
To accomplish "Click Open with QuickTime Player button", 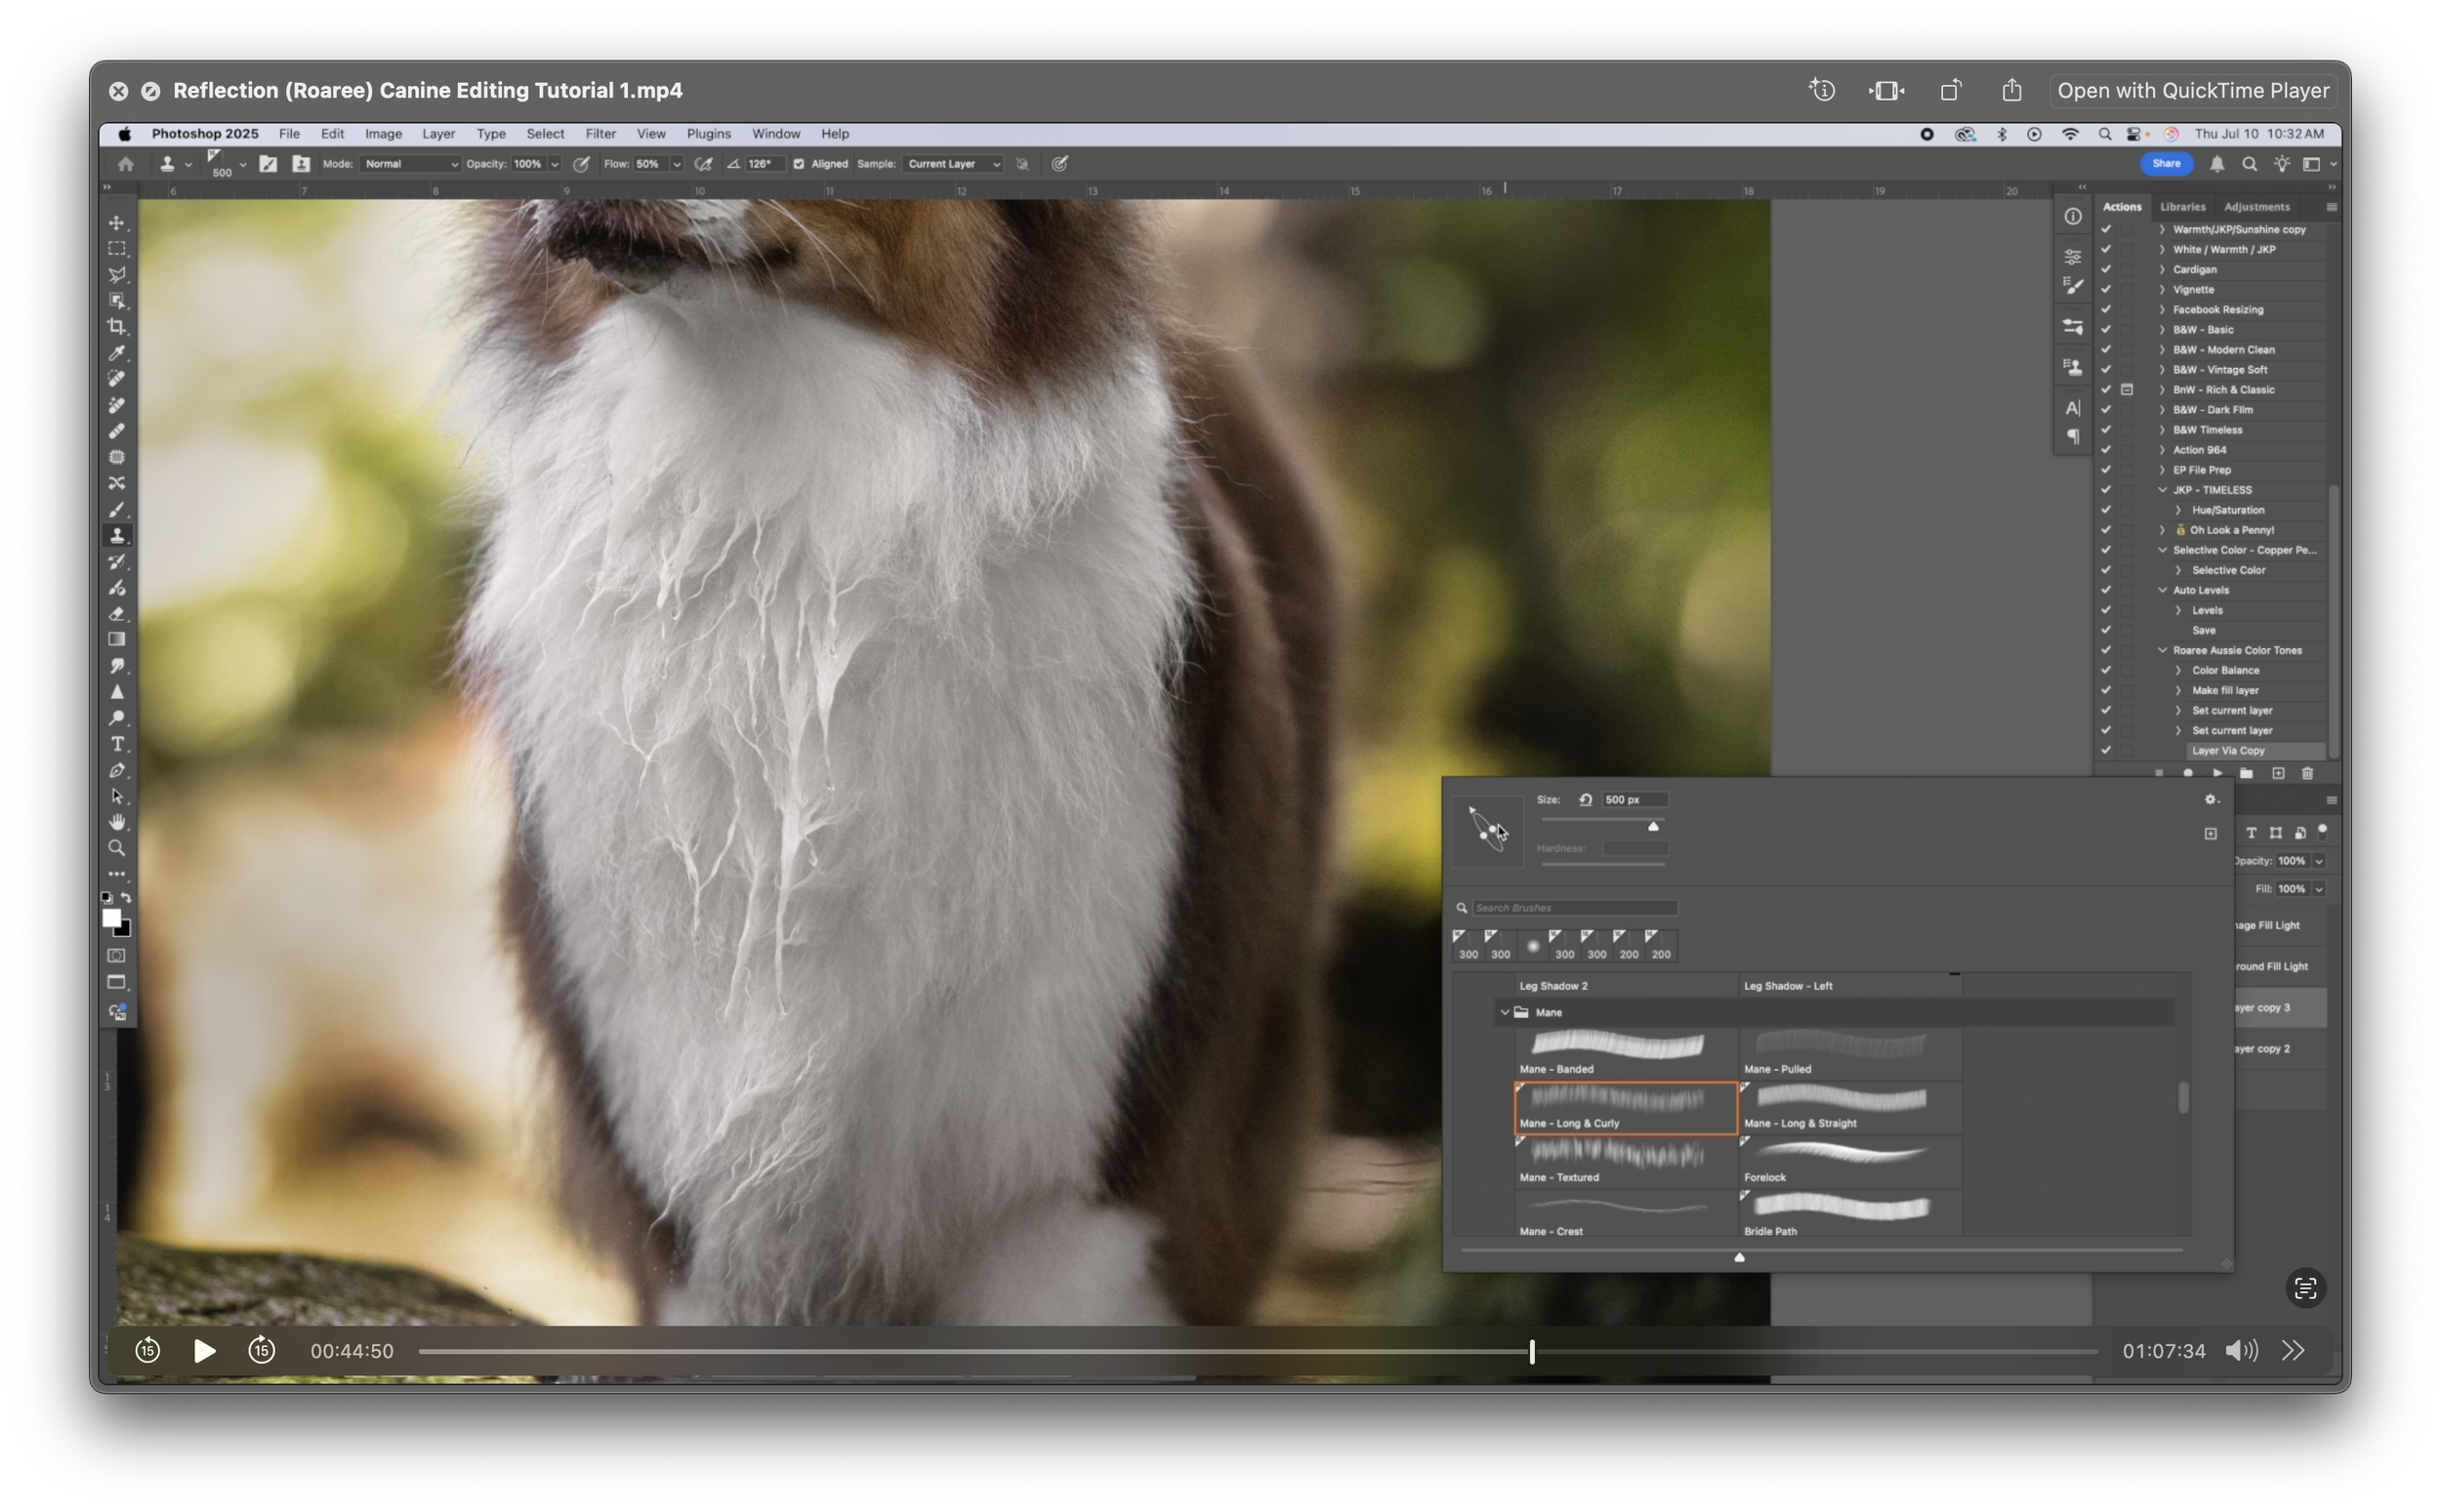I will click(2193, 91).
